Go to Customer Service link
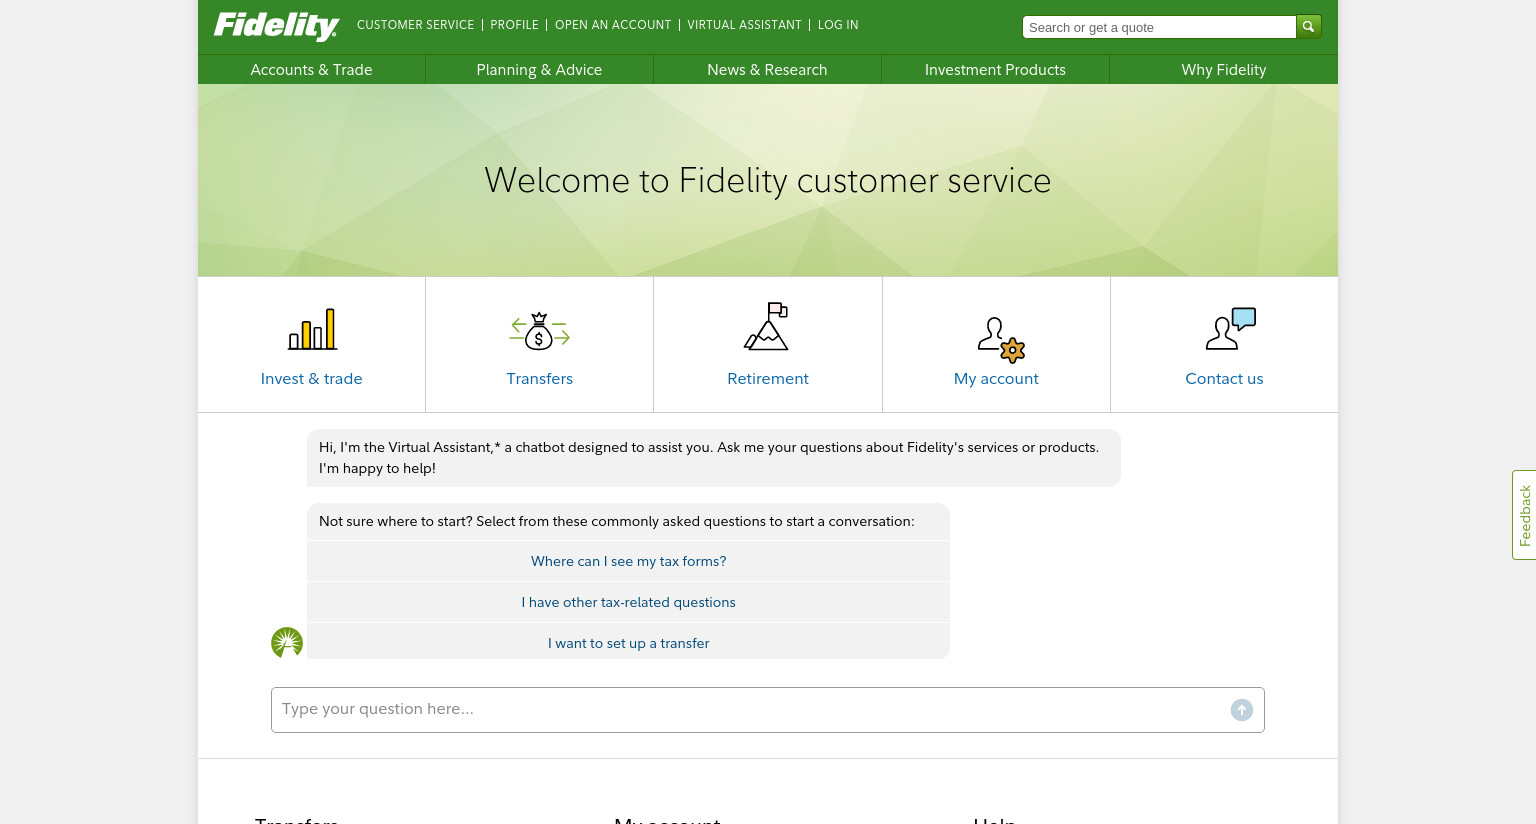1536x824 pixels. (x=415, y=25)
